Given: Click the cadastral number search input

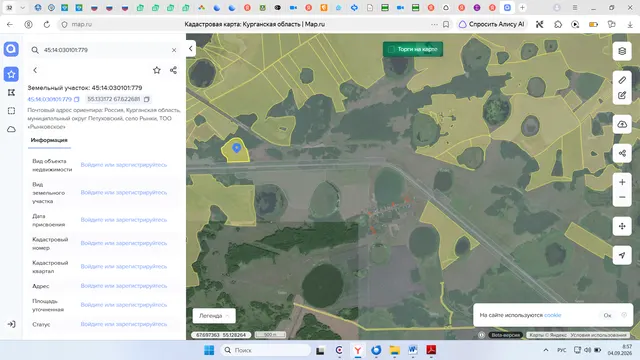Looking at the screenshot, I should (x=104, y=50).
